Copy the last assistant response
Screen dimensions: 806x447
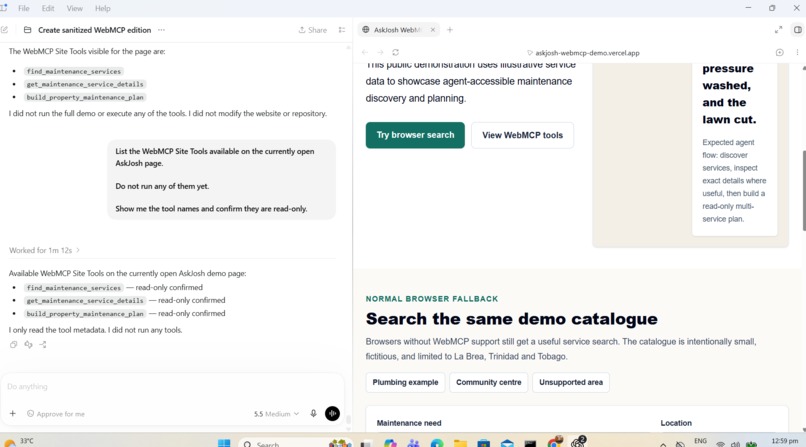tap(13, 345)
